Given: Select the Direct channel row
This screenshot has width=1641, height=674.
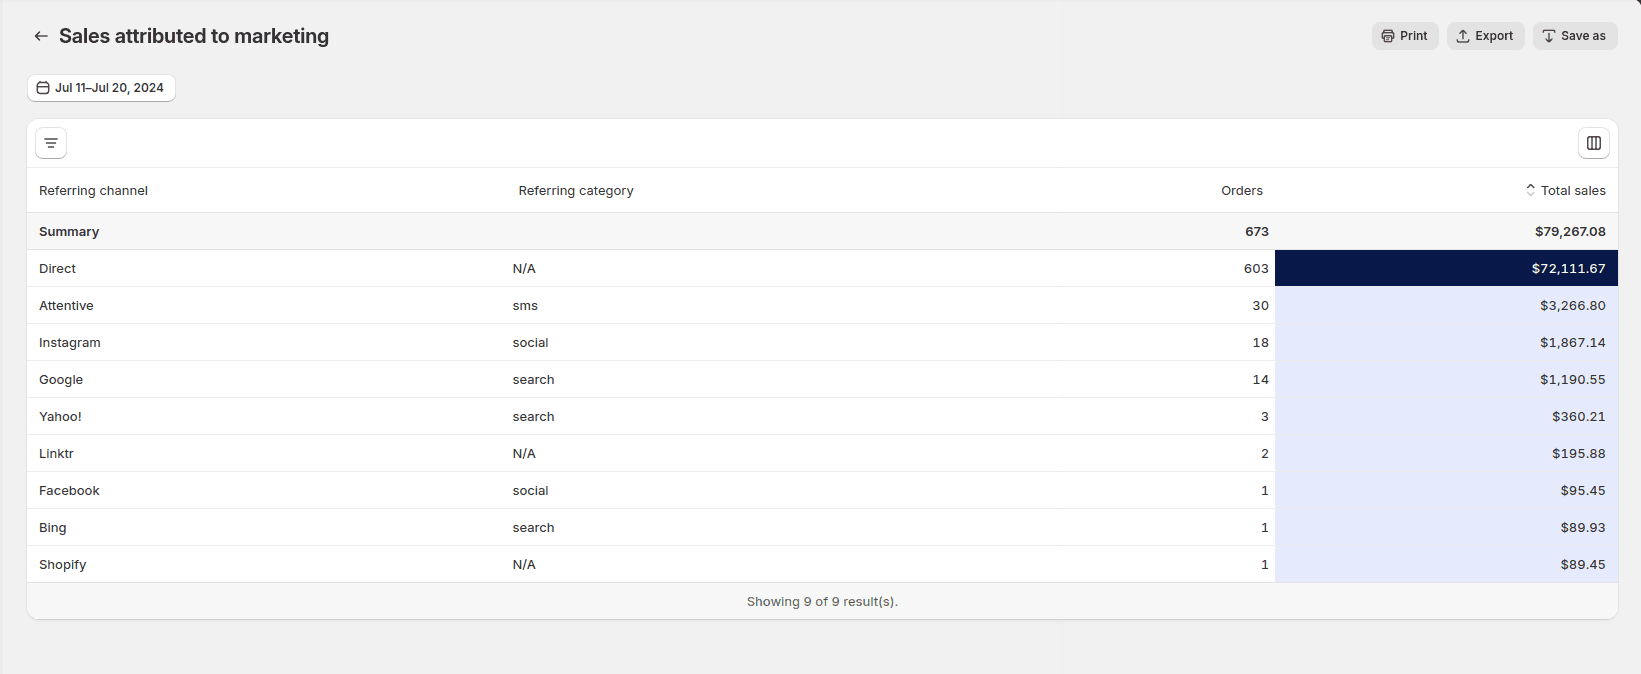Looking at the screenshot, I should [57, 268].
